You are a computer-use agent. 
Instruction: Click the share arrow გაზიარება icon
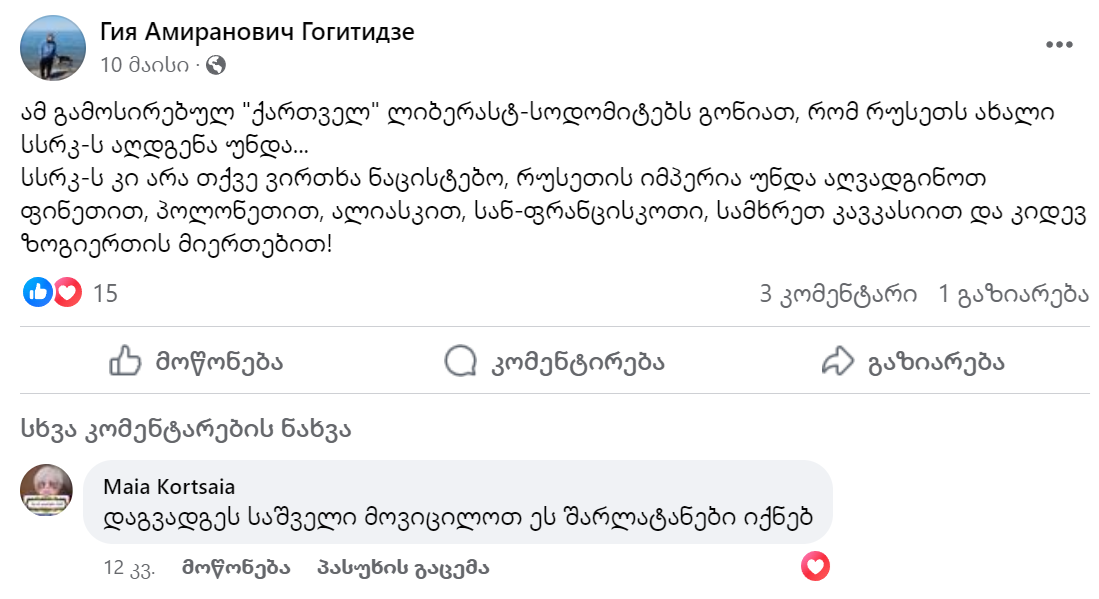(x=836, y=361)
